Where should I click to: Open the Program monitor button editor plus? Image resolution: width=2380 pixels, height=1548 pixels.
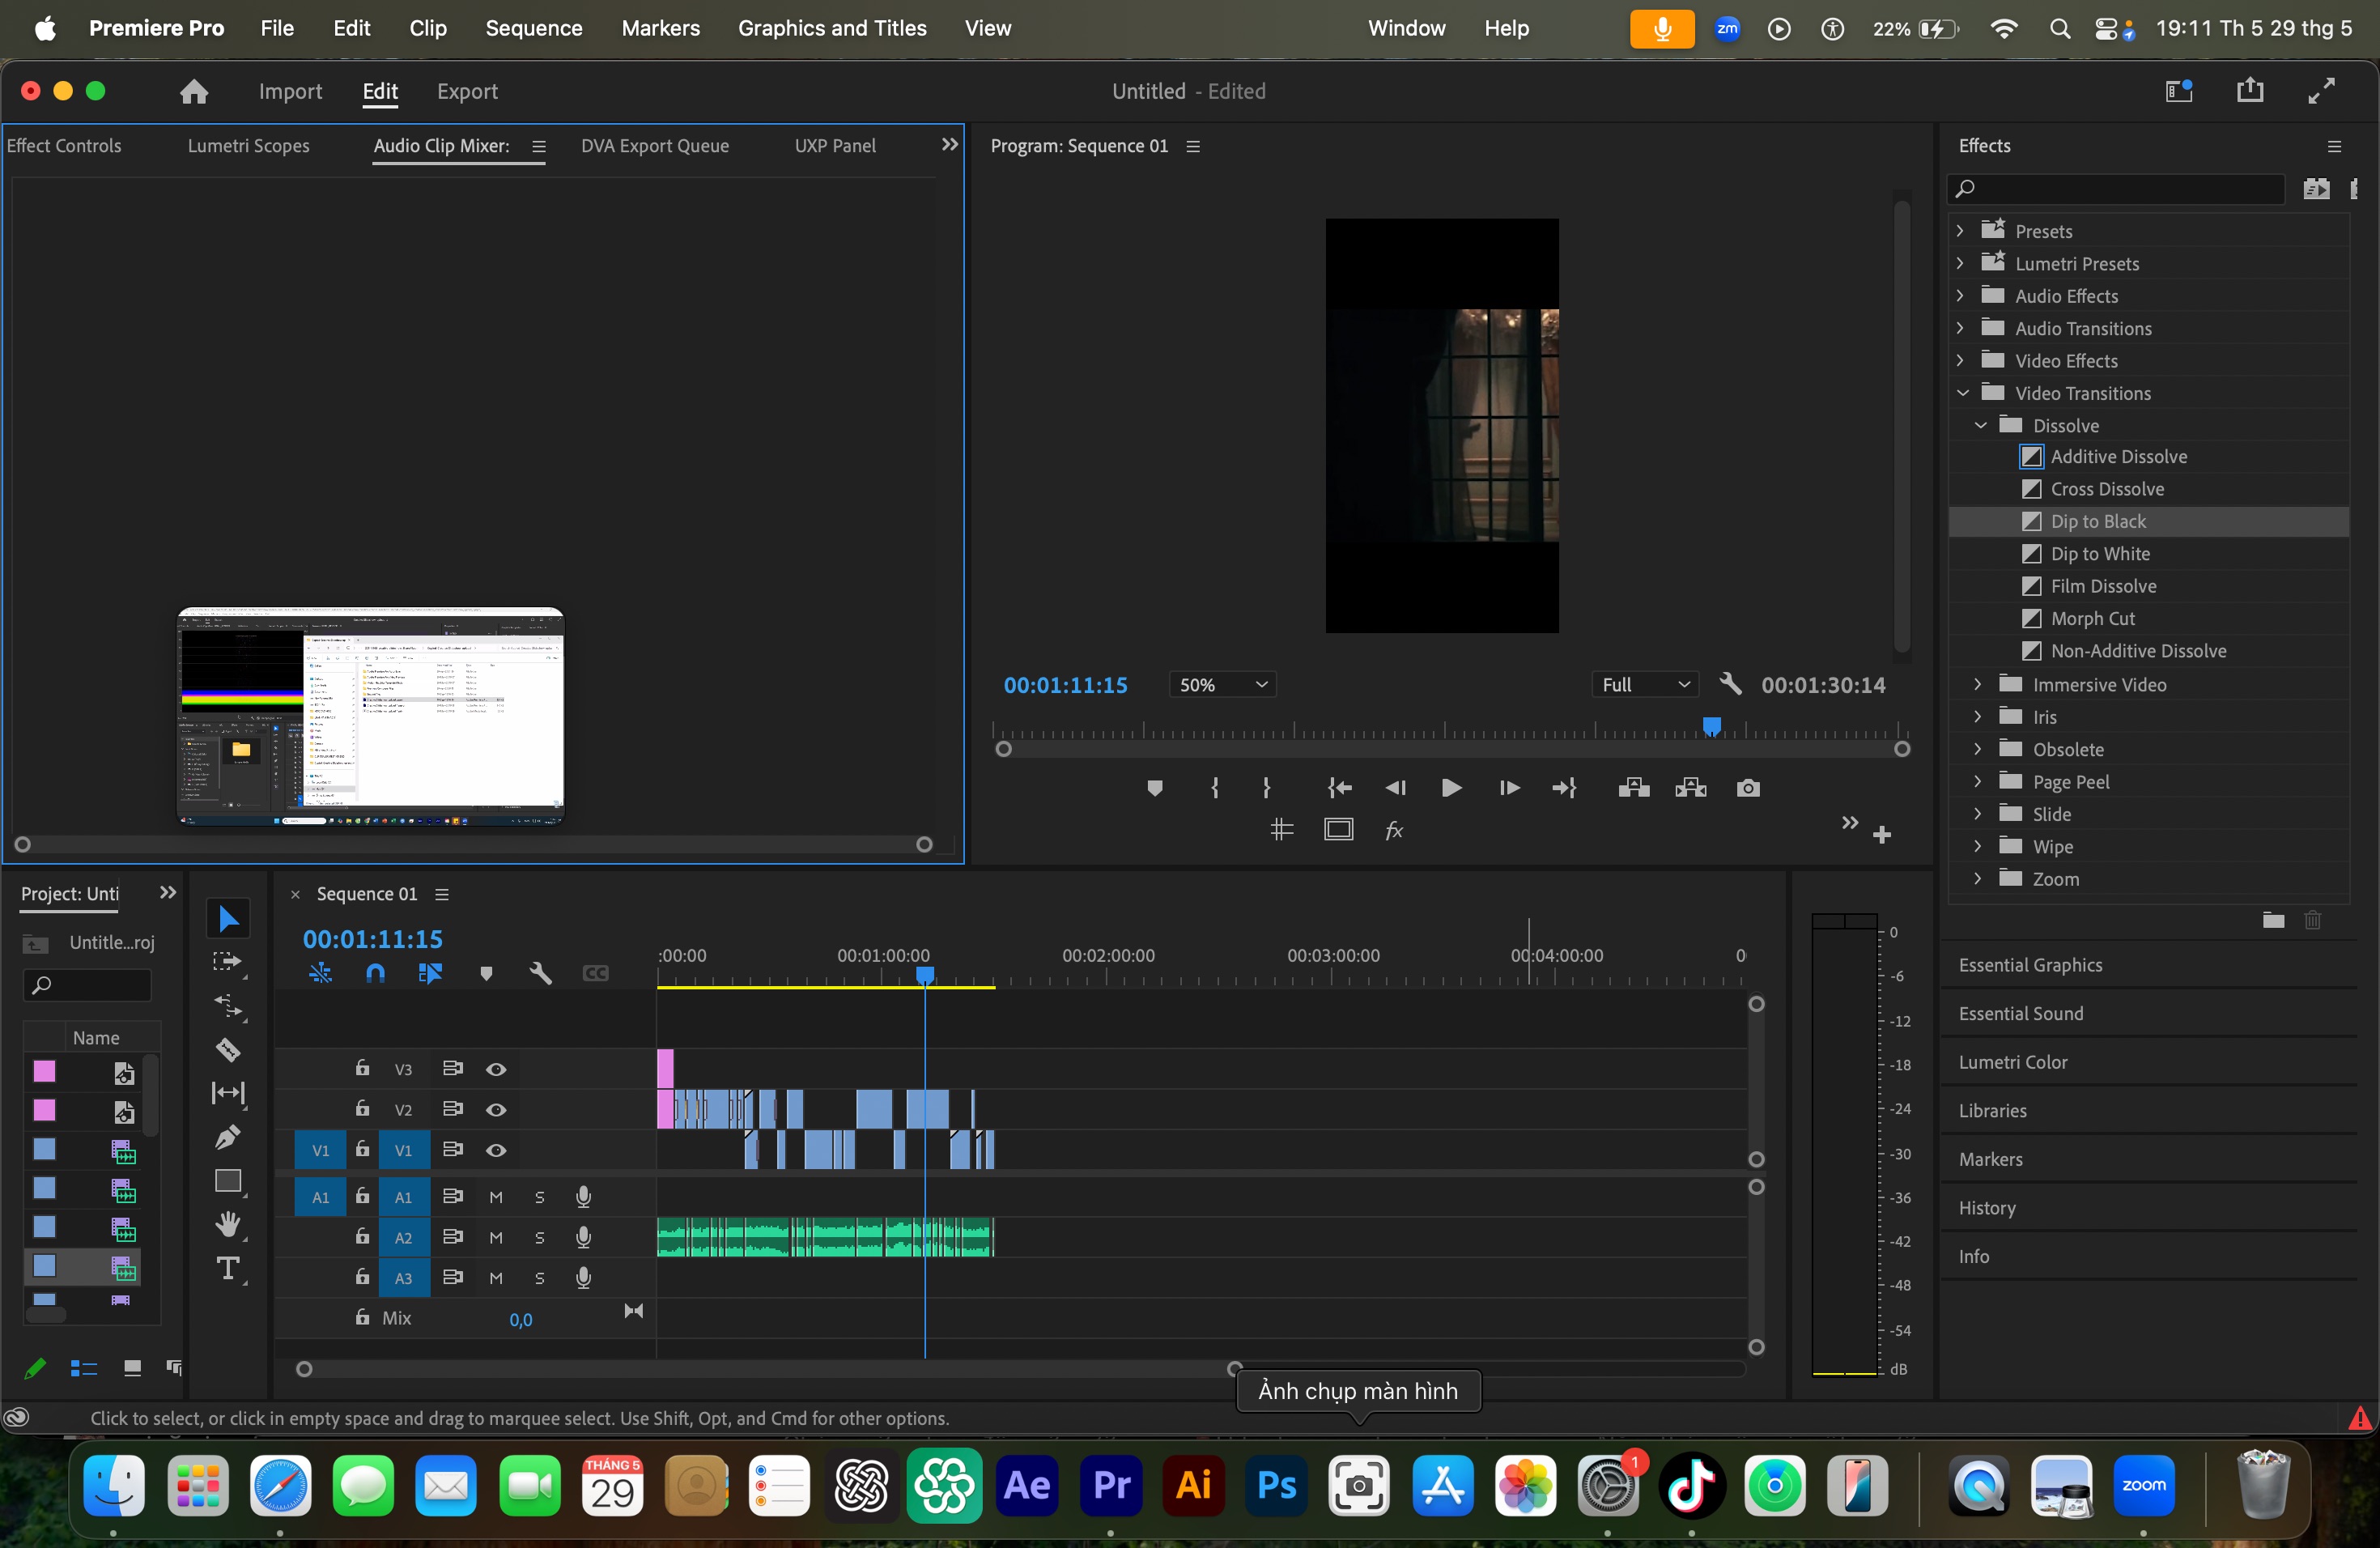click(x=1882, y=834)
